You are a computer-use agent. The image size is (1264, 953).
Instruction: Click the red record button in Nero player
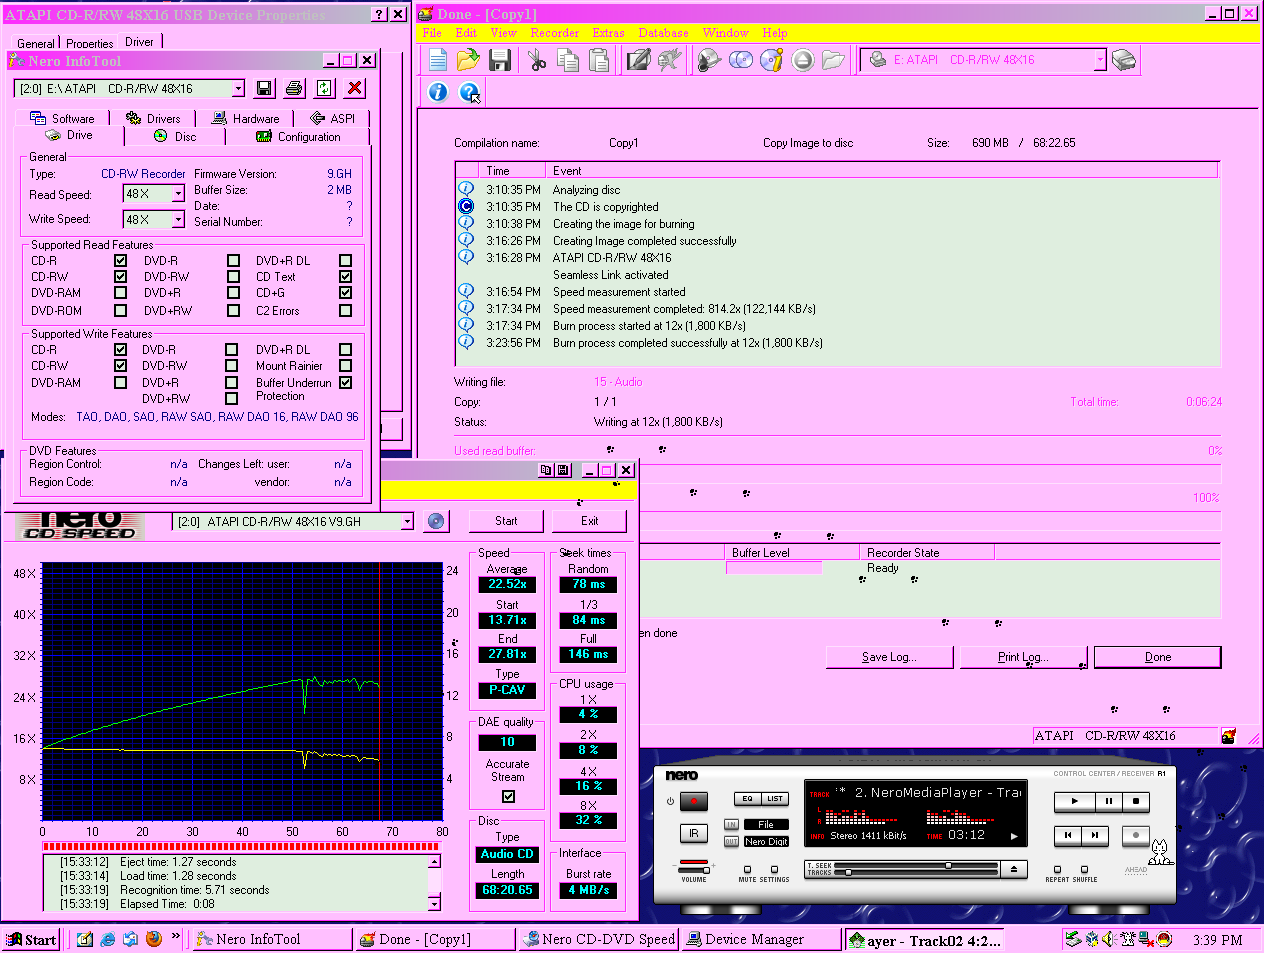(x=694, y=801)
